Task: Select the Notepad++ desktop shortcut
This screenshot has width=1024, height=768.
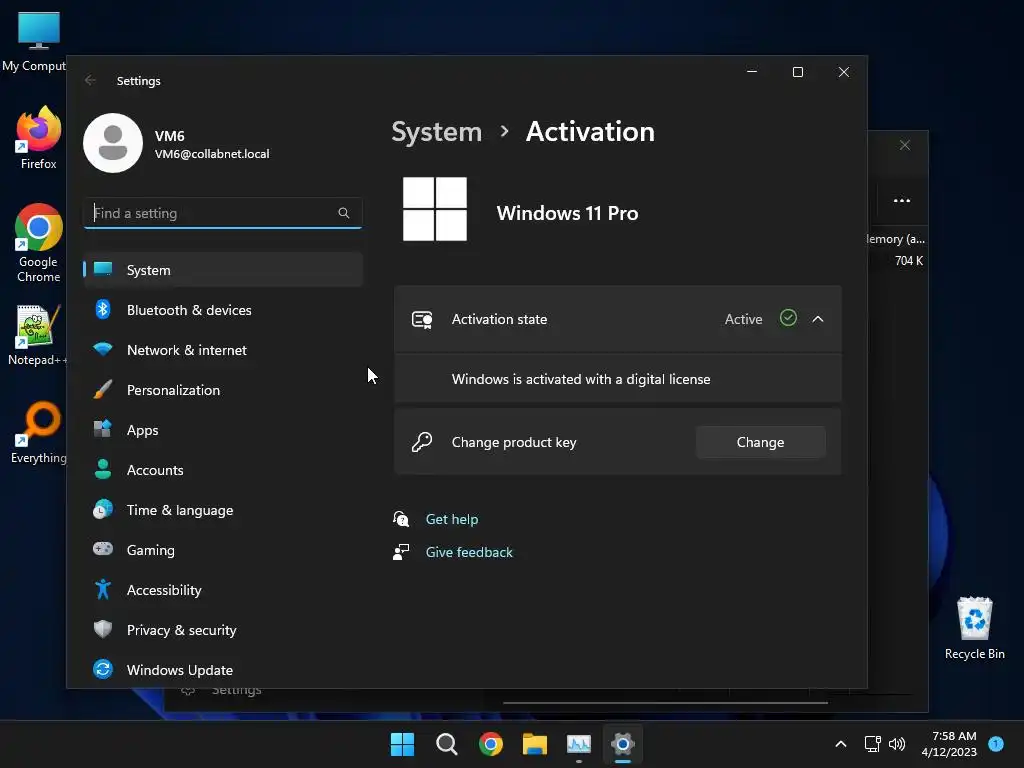Action: click(37, 334)
